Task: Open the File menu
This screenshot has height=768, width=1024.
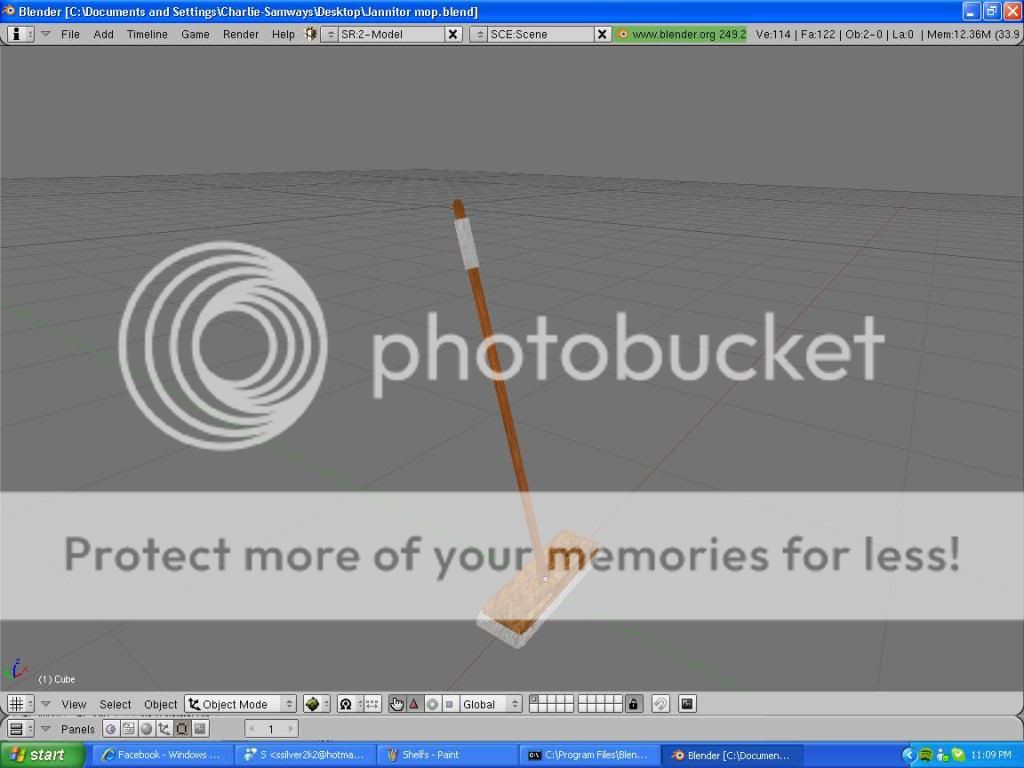Action: [70, 34]
